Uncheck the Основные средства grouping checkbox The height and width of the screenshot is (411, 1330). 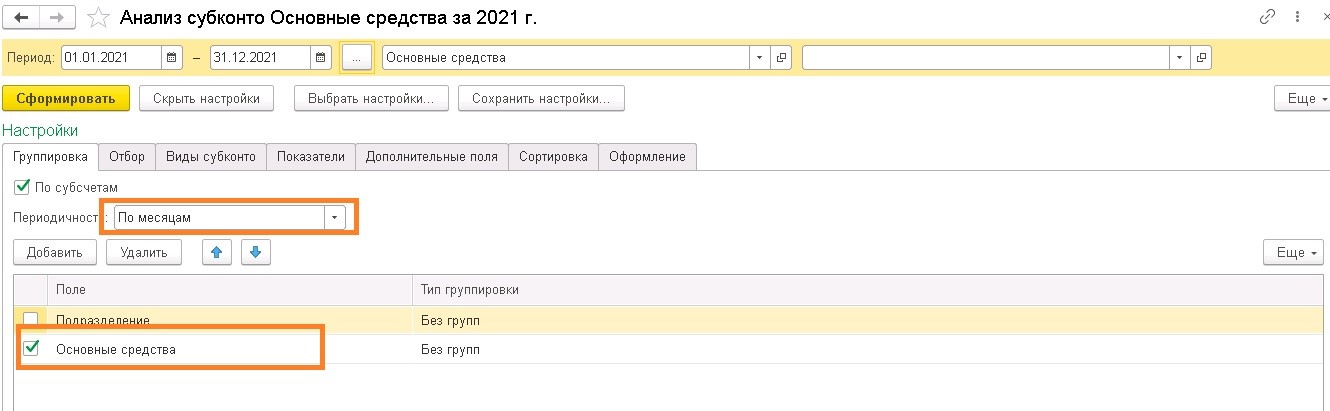coord(31,349)
